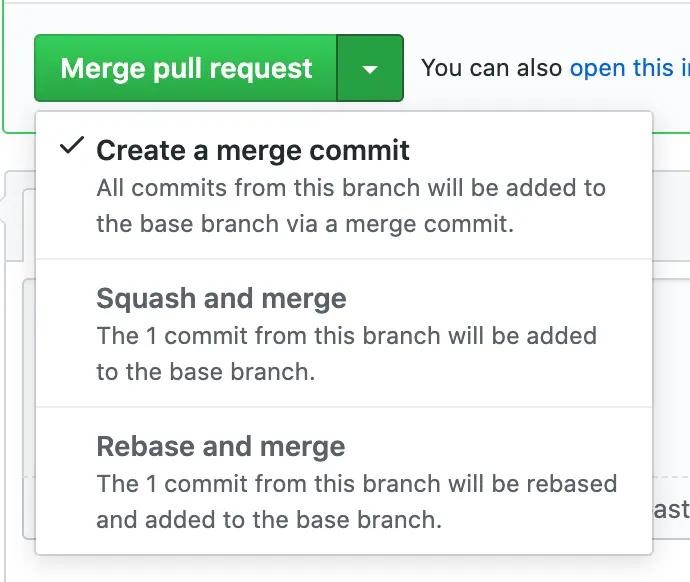
Task: Toggle the merge options dropdown caret
Action: (x=370, y=69)
